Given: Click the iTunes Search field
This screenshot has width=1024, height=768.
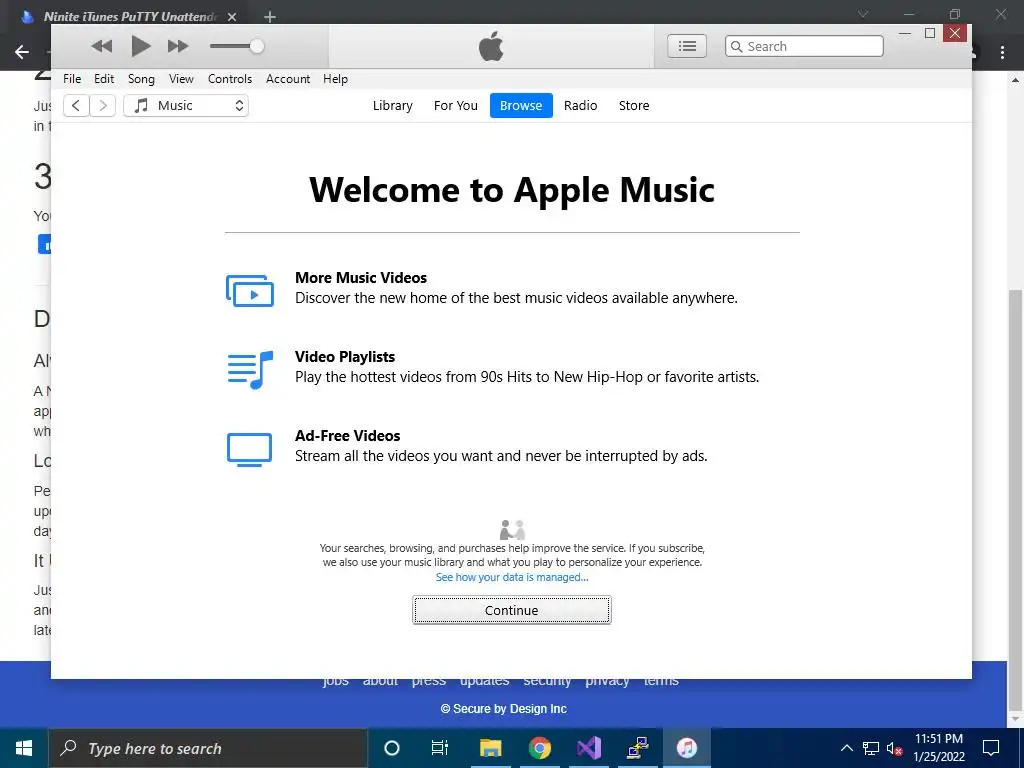Looking at the screenshot, I should tap(804, 46).
